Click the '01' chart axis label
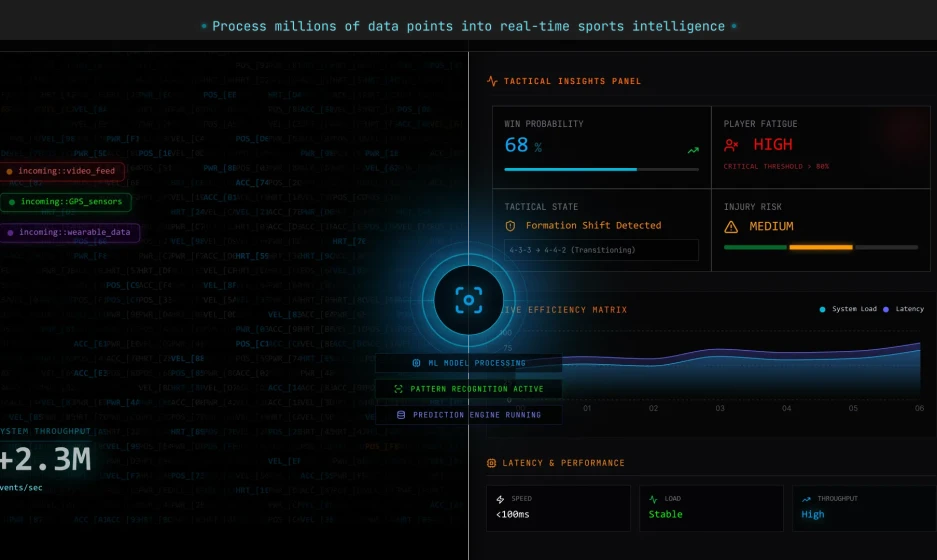937x560 pixels. pyautogui.click(x=587, y=408)
